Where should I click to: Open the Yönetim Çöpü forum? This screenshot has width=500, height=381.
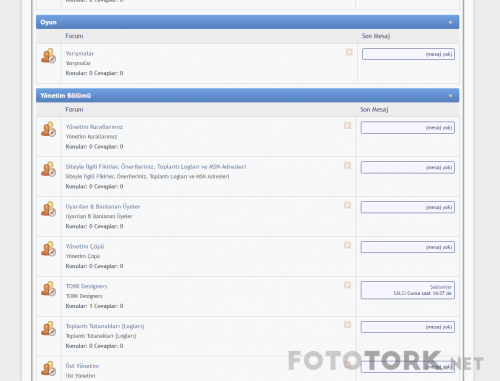click(85, 246)
